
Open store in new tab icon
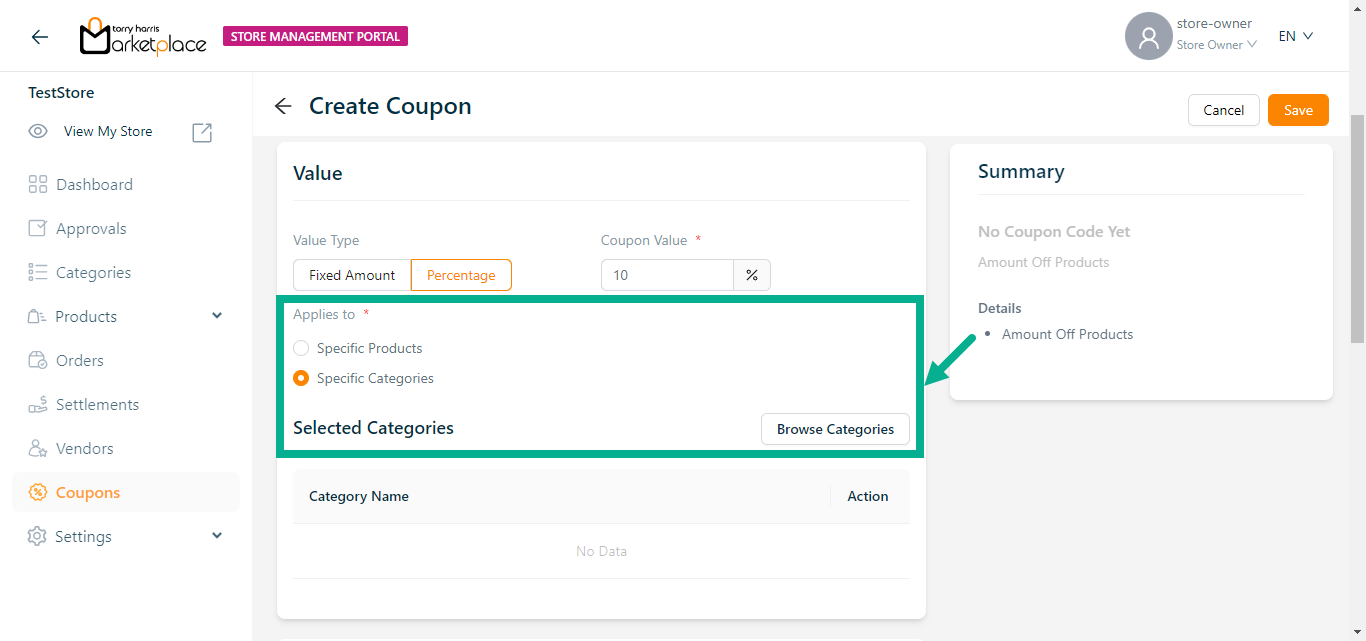(x=202, y=132)
